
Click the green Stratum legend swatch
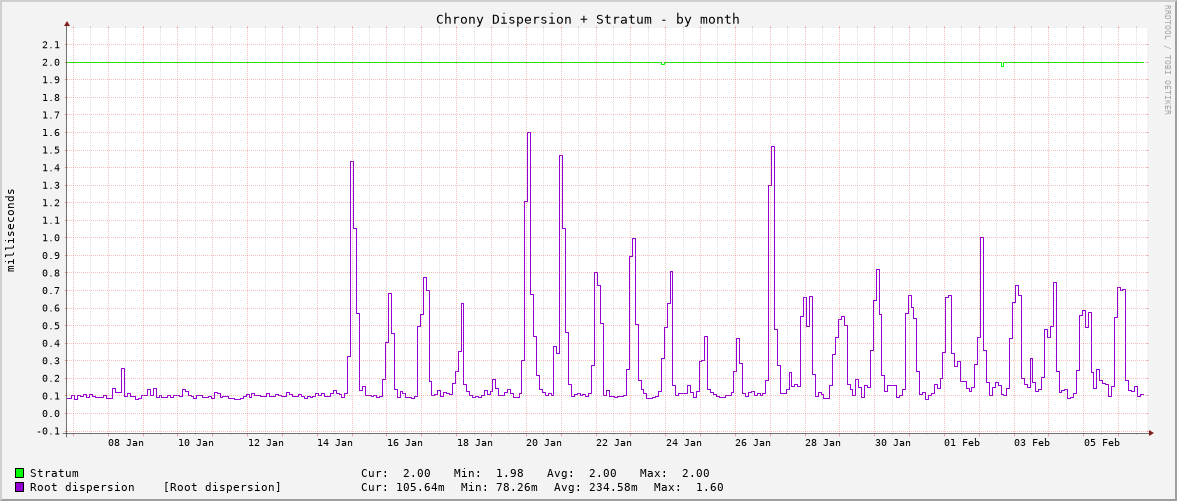click(20, 473)
